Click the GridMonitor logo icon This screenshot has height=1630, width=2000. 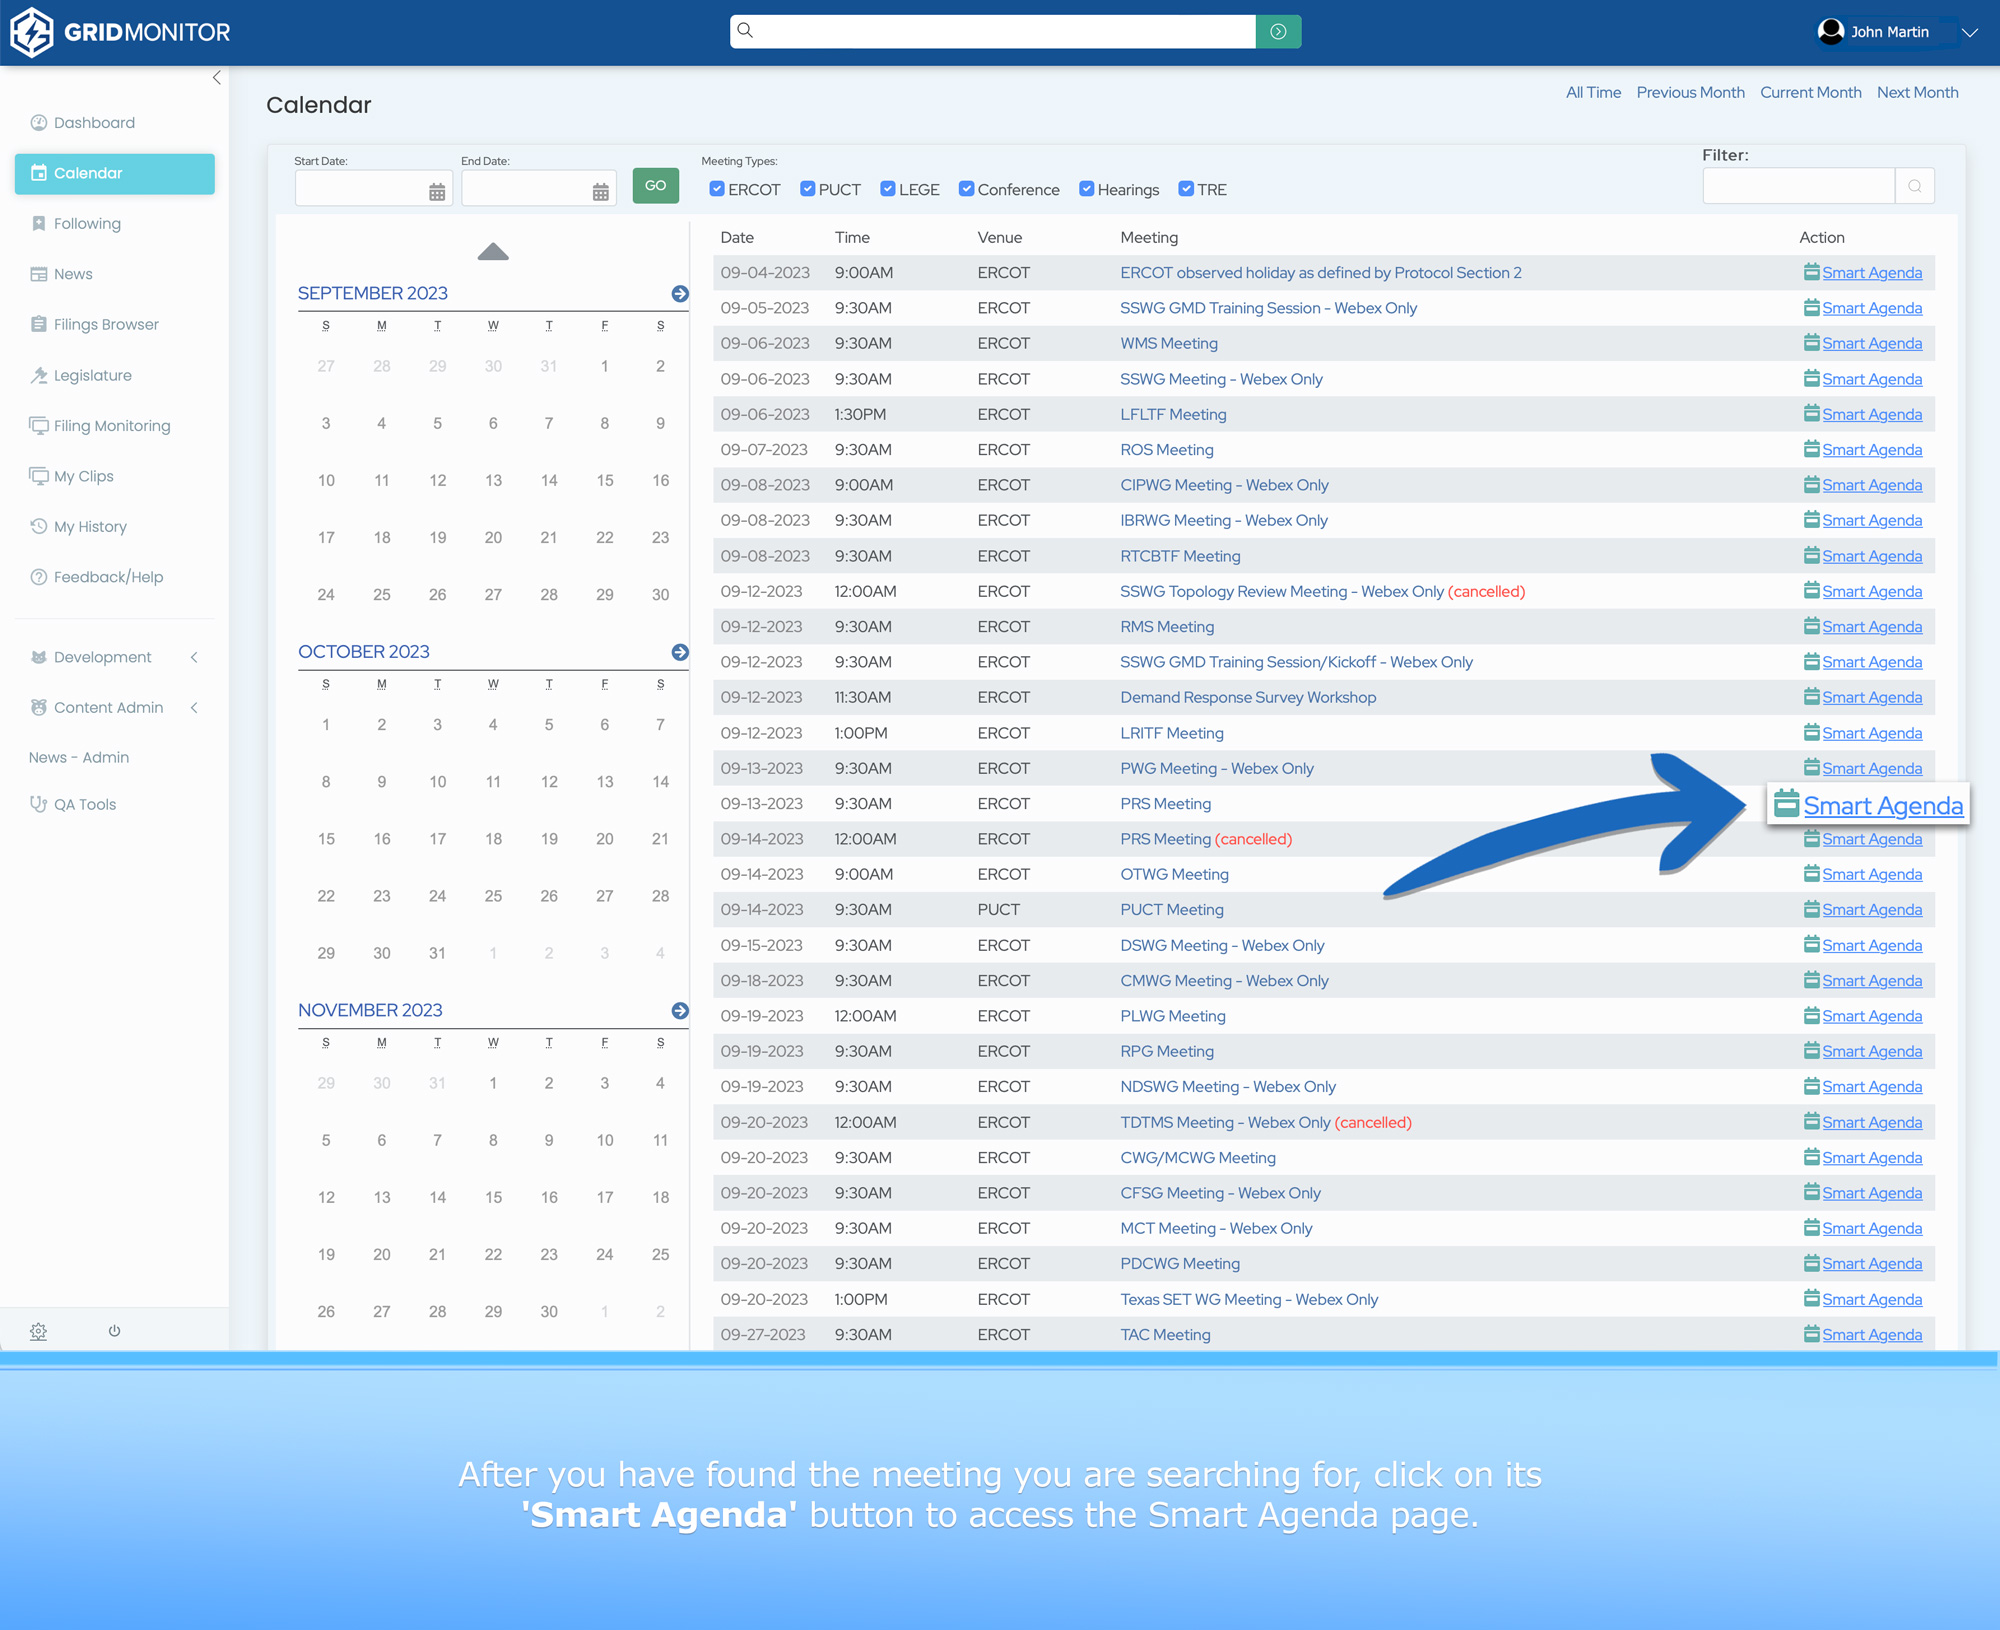(x=32, y=32)
